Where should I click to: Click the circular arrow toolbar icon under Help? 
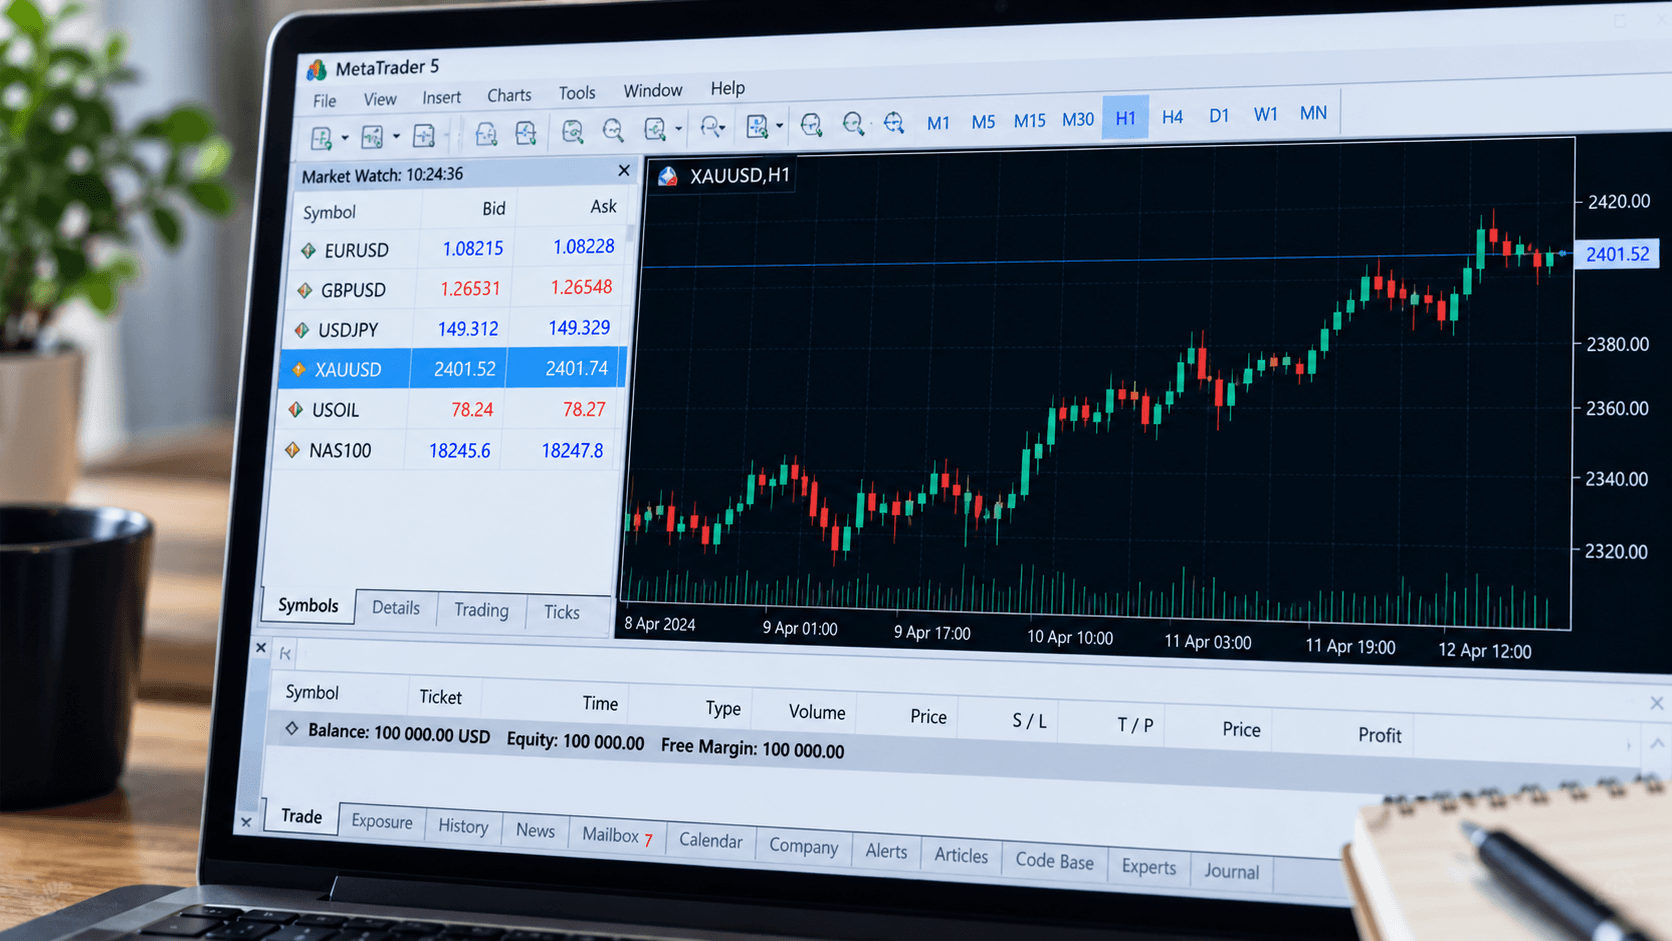click(x=710, y=127)
